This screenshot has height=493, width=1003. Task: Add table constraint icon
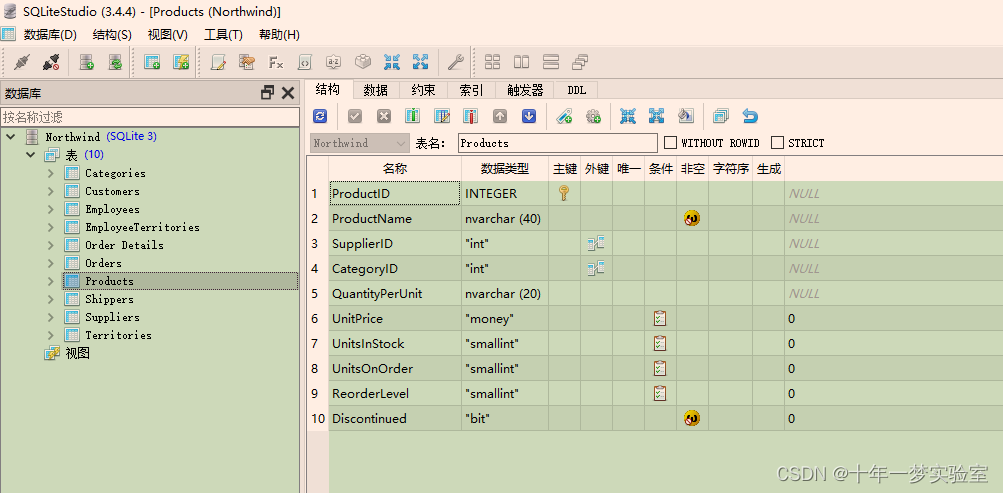click(x=564, y=116)
